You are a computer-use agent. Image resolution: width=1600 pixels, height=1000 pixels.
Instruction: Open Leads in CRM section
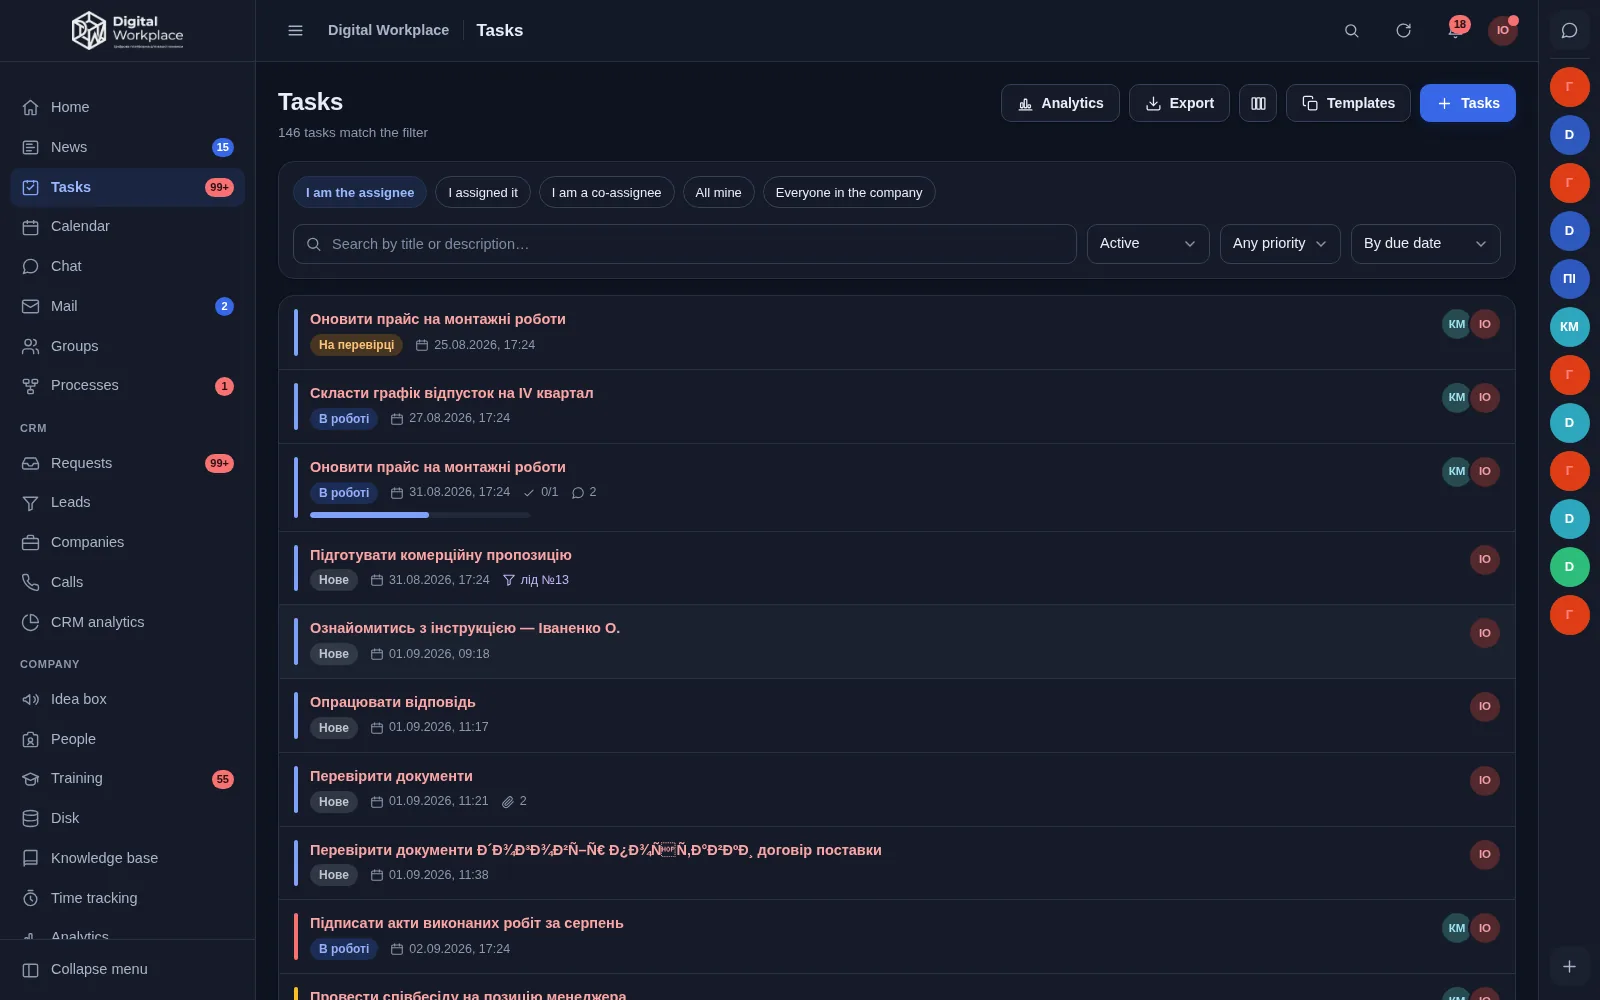click(128, 502)
